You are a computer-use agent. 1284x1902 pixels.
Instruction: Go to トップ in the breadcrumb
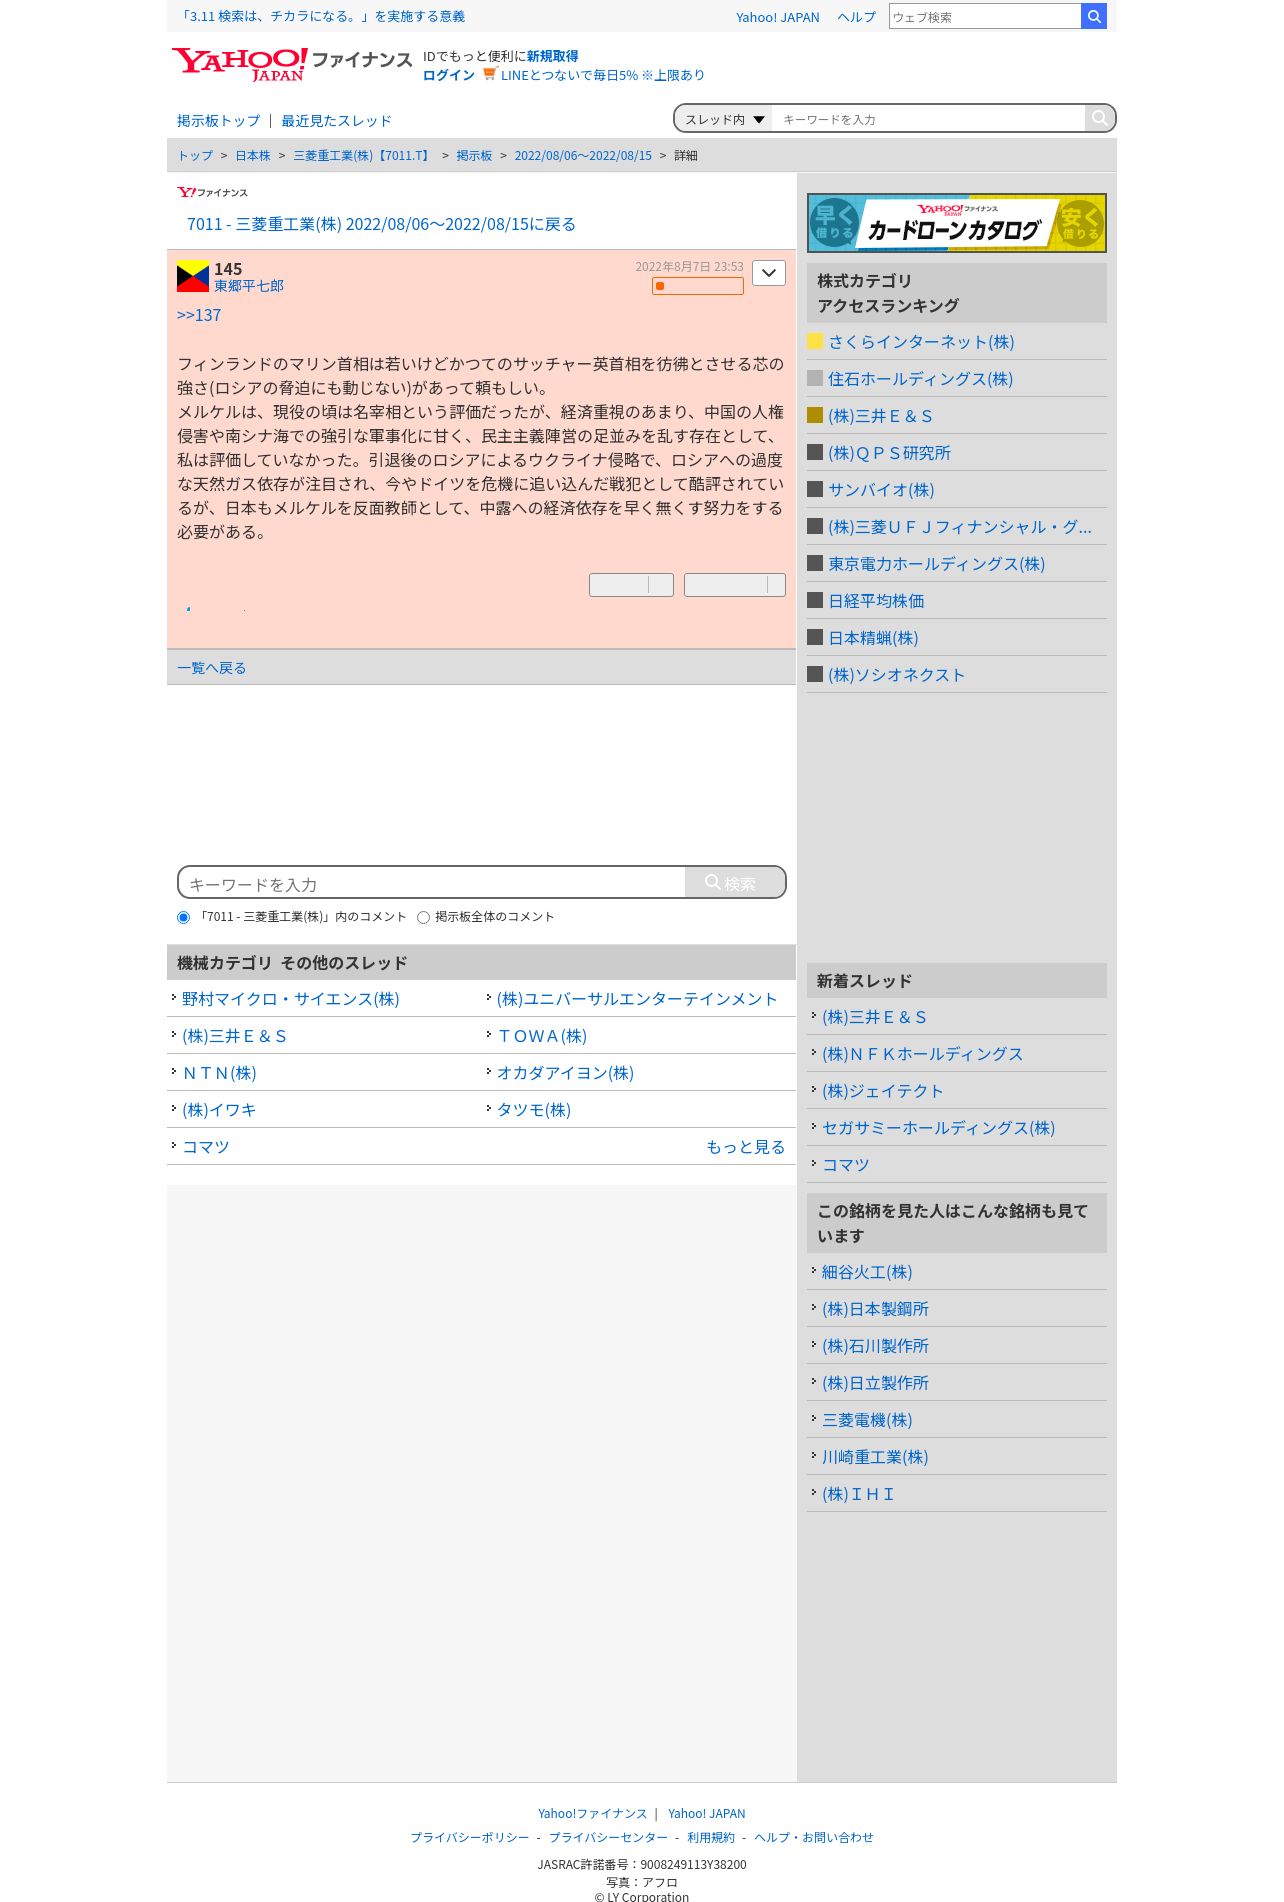coord(195,156)
